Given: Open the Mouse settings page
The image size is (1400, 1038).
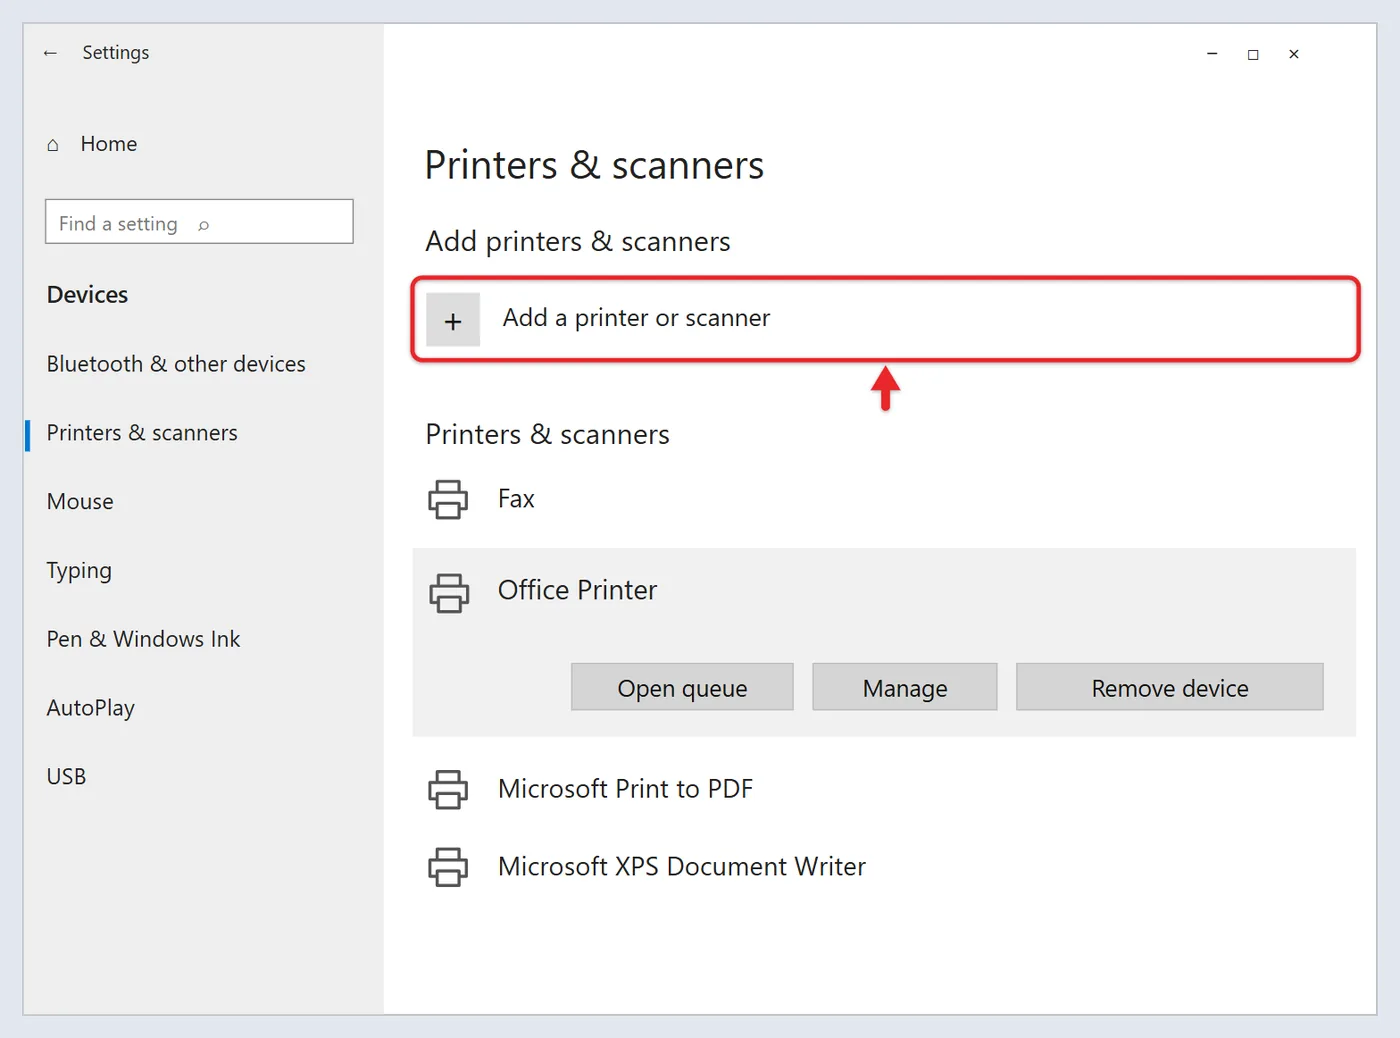Looking at the screenshot, I should tap(80, 502).
